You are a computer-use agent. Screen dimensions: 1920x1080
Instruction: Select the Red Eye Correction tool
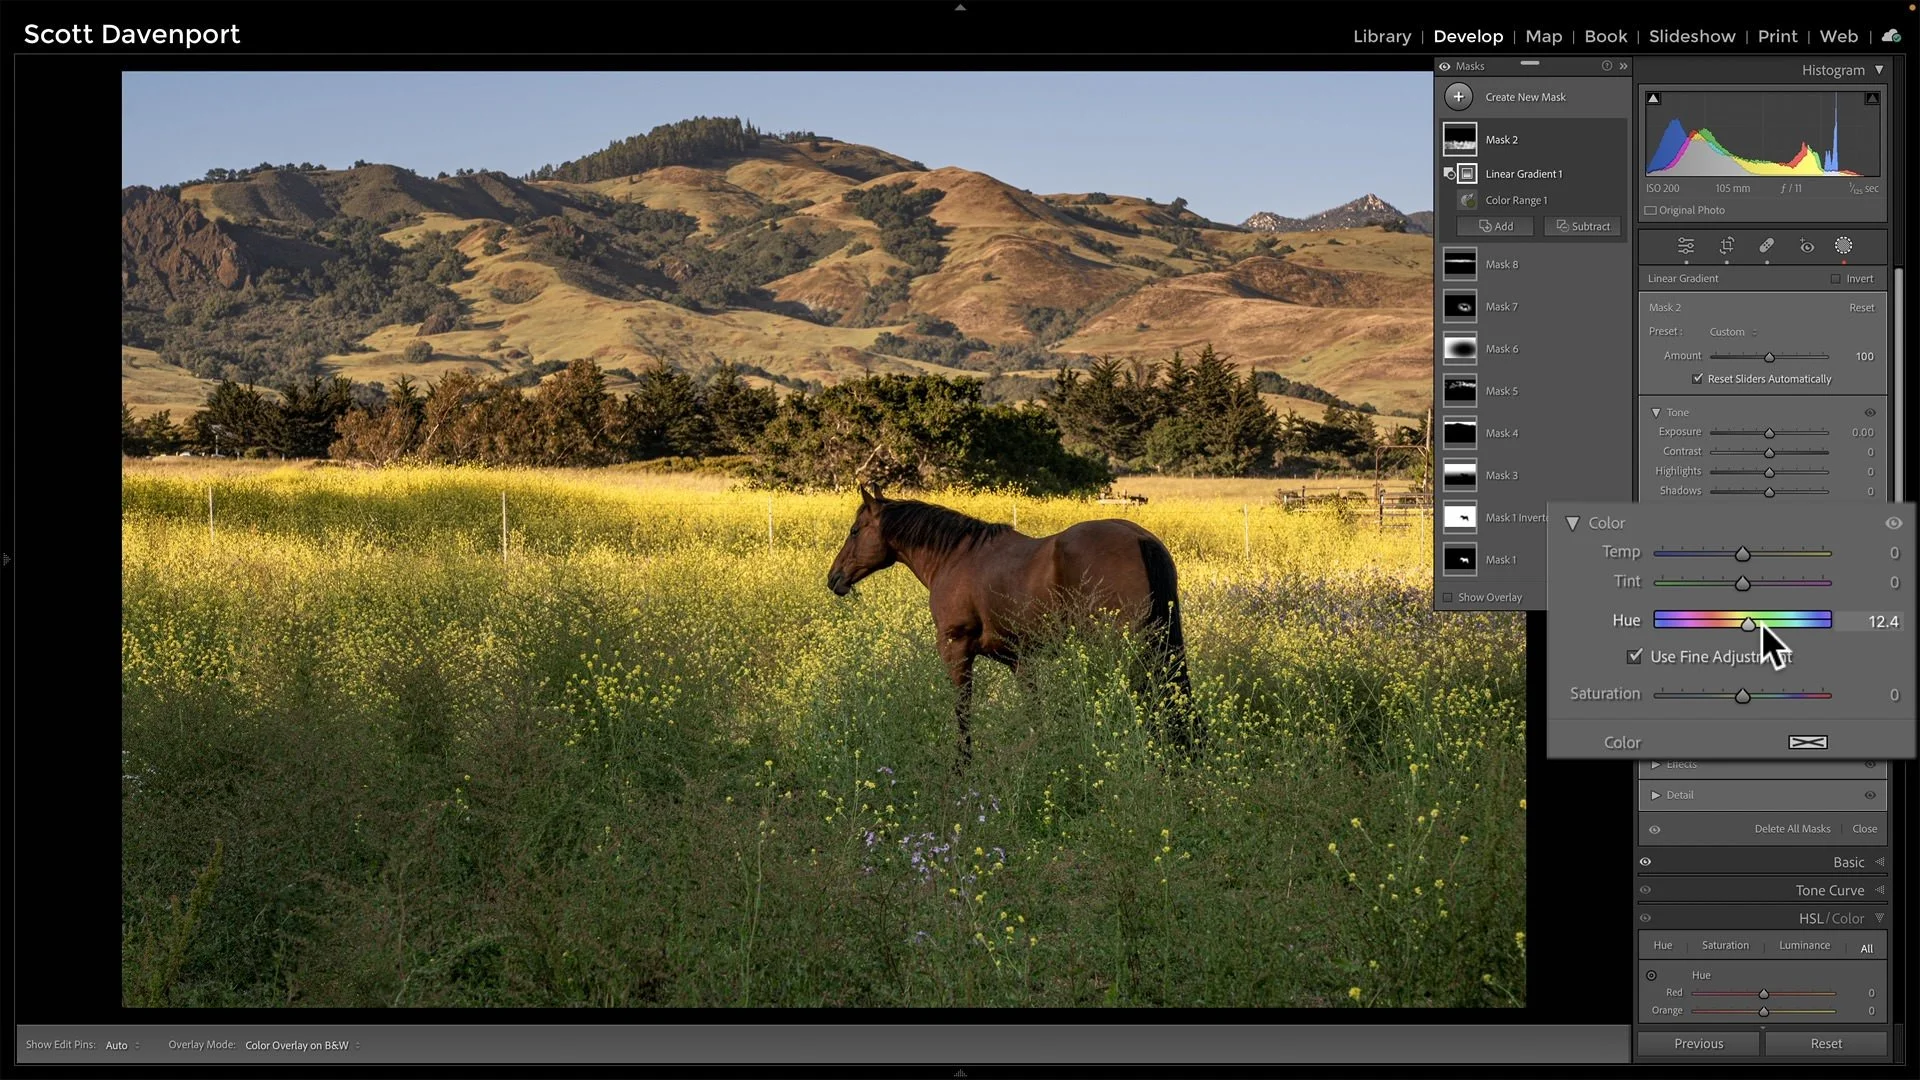click(x=1807, y=246)
